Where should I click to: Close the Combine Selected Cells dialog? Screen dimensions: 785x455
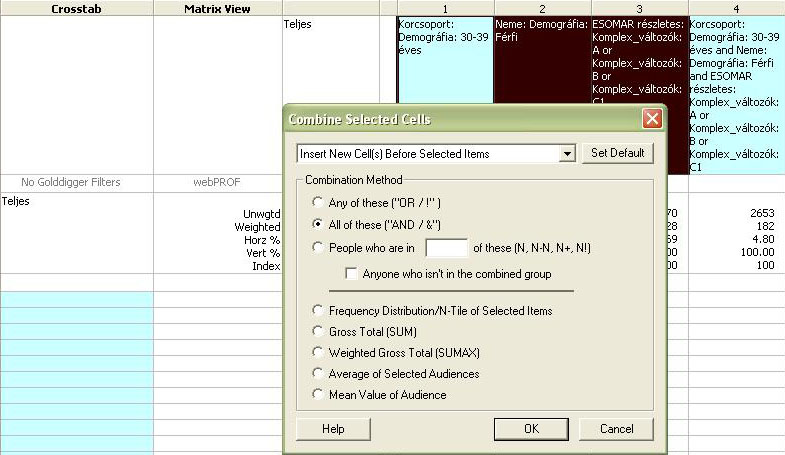click(x=652, y=119)
